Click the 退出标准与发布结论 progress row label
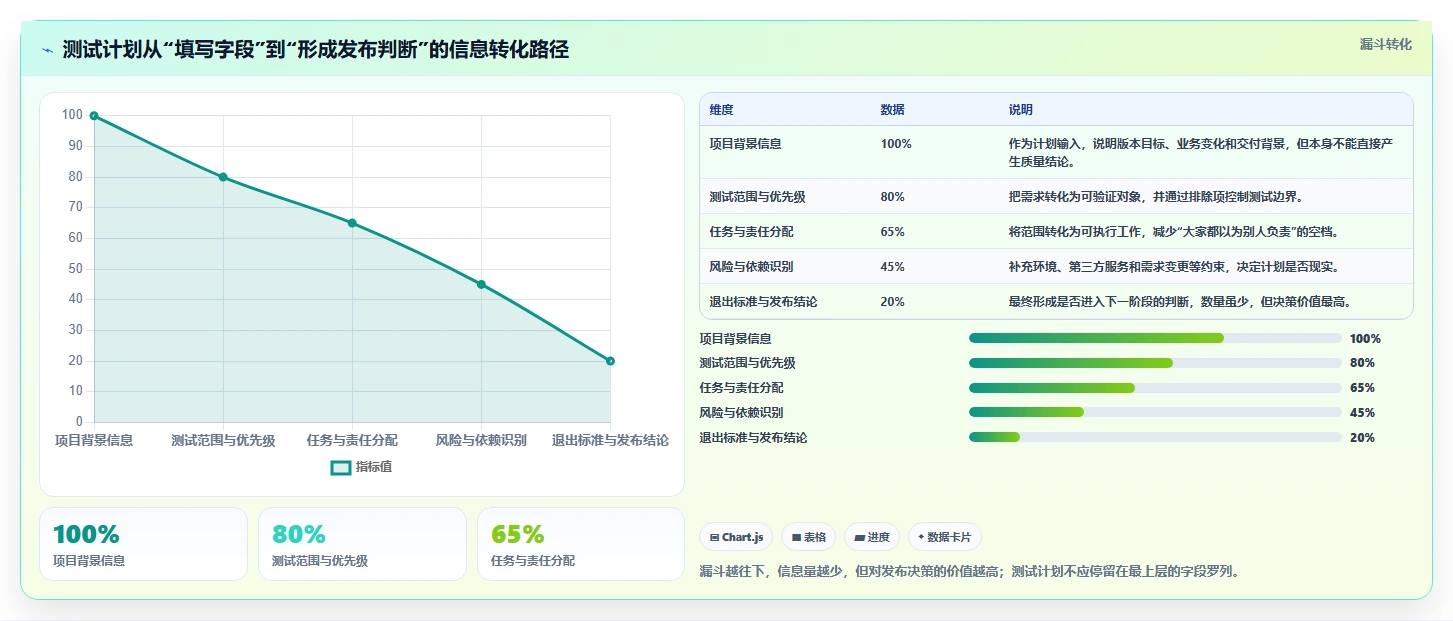Image resolution: width=1453 pixels, height=621 pixels. coord(753,438)
